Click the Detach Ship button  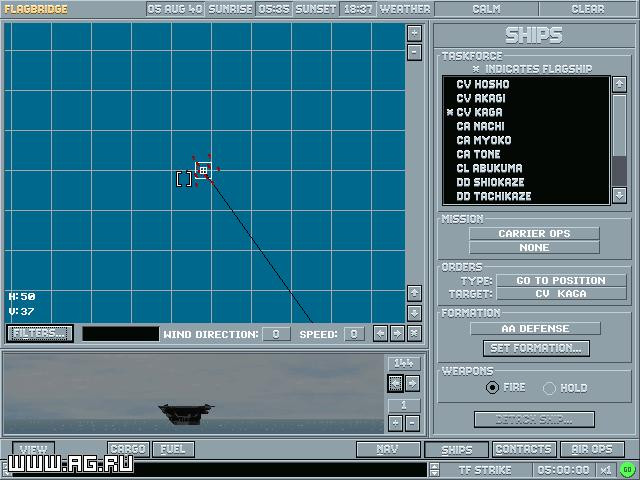pyautogui.click(x=534, y=420)
